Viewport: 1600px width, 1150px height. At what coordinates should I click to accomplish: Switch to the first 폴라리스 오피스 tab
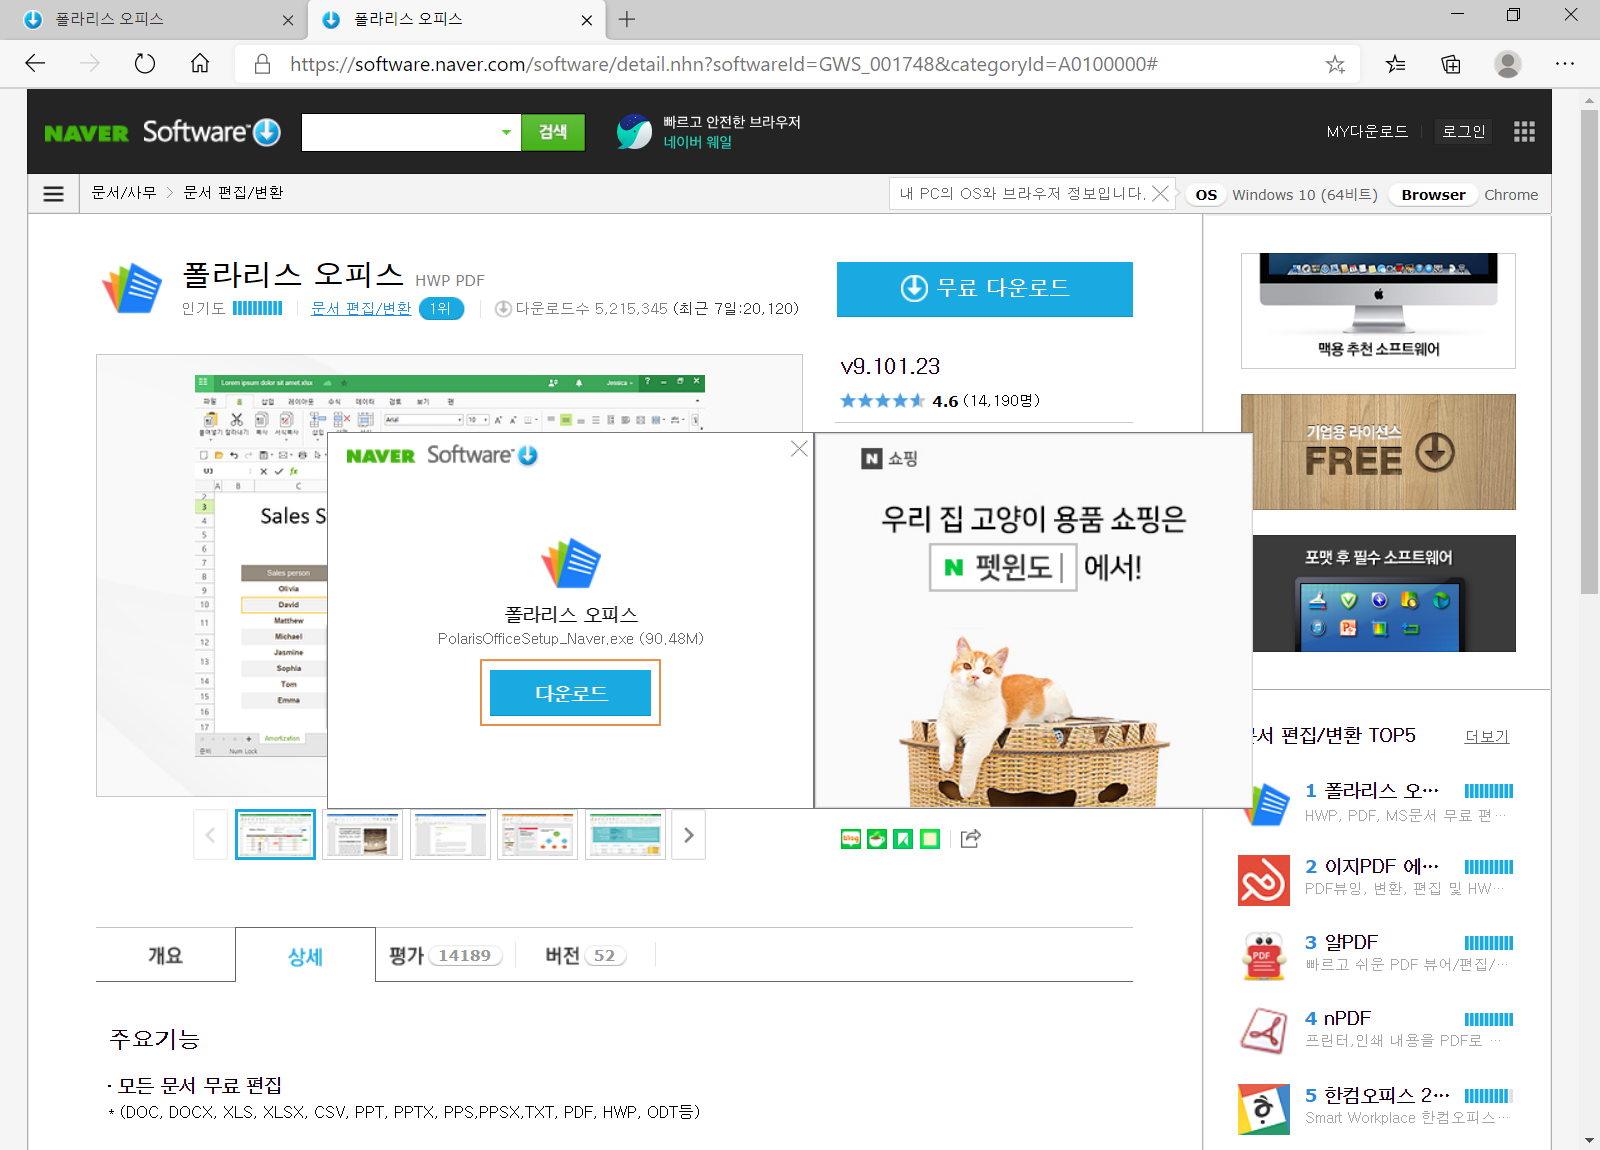click(x=155, y=19)
